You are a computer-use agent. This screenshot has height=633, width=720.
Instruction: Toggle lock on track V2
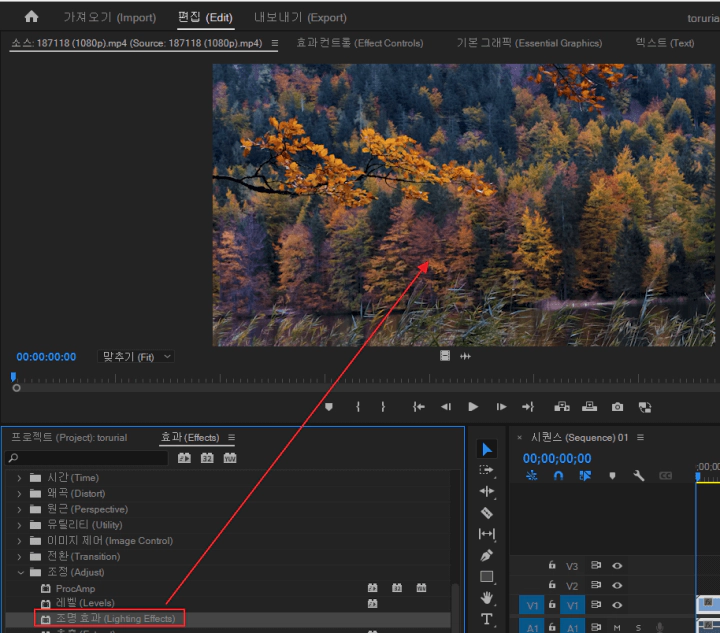pyautogui.click(x=552, y=585)
